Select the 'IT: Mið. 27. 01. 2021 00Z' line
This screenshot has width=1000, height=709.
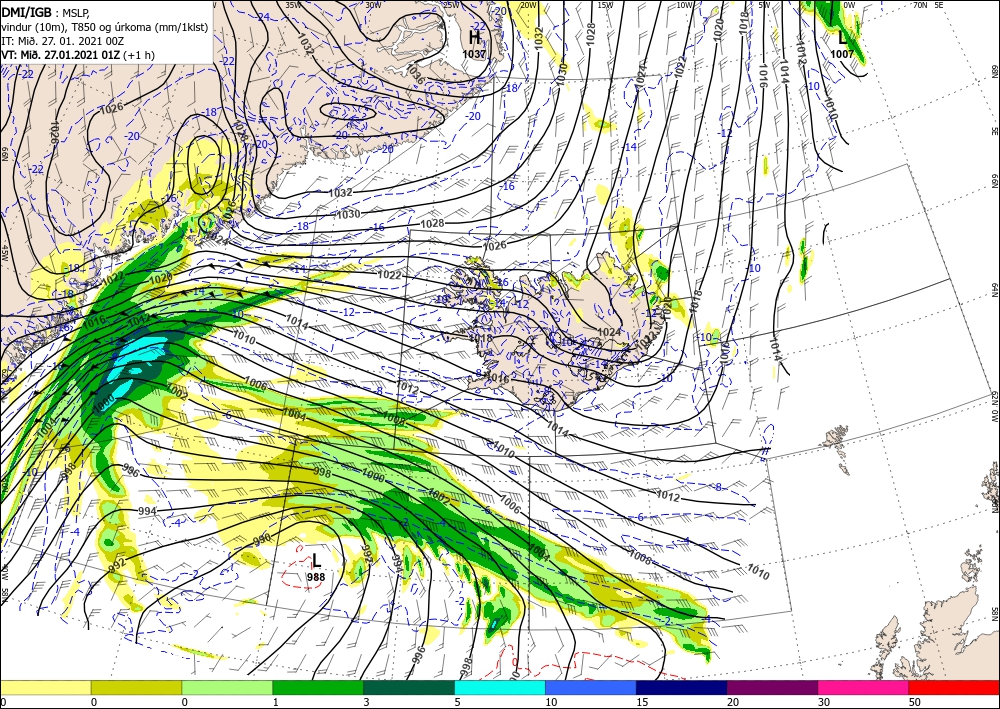tap(62, 41)
